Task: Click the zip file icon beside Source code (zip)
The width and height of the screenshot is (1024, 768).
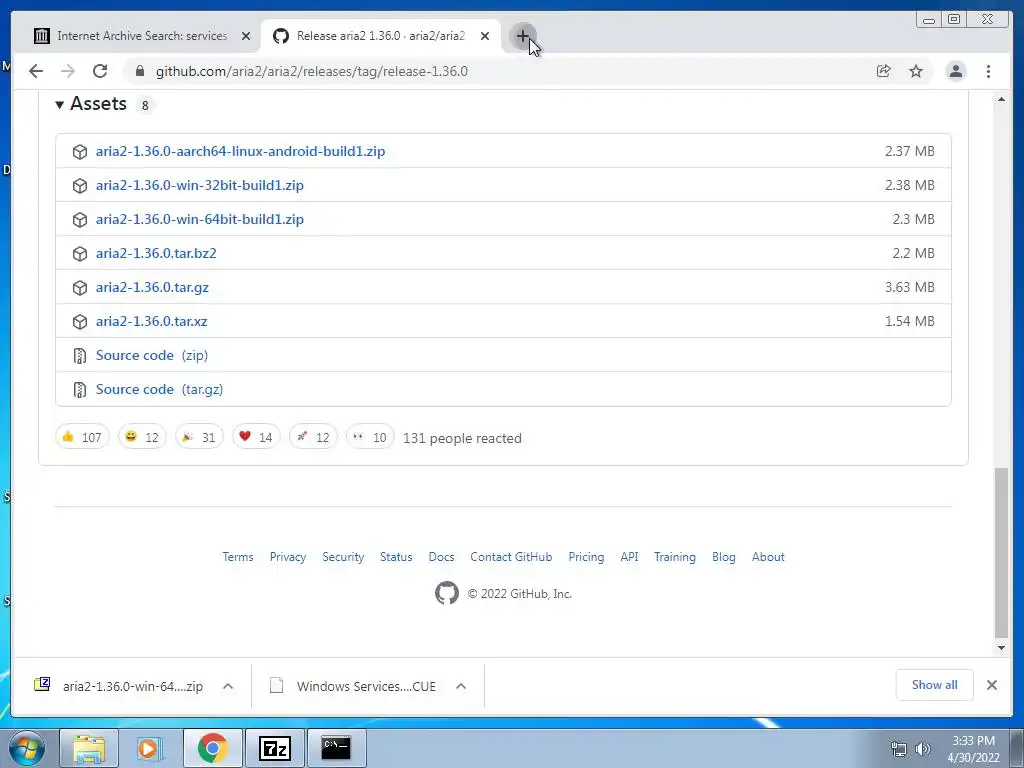Action: pos(80,356)
